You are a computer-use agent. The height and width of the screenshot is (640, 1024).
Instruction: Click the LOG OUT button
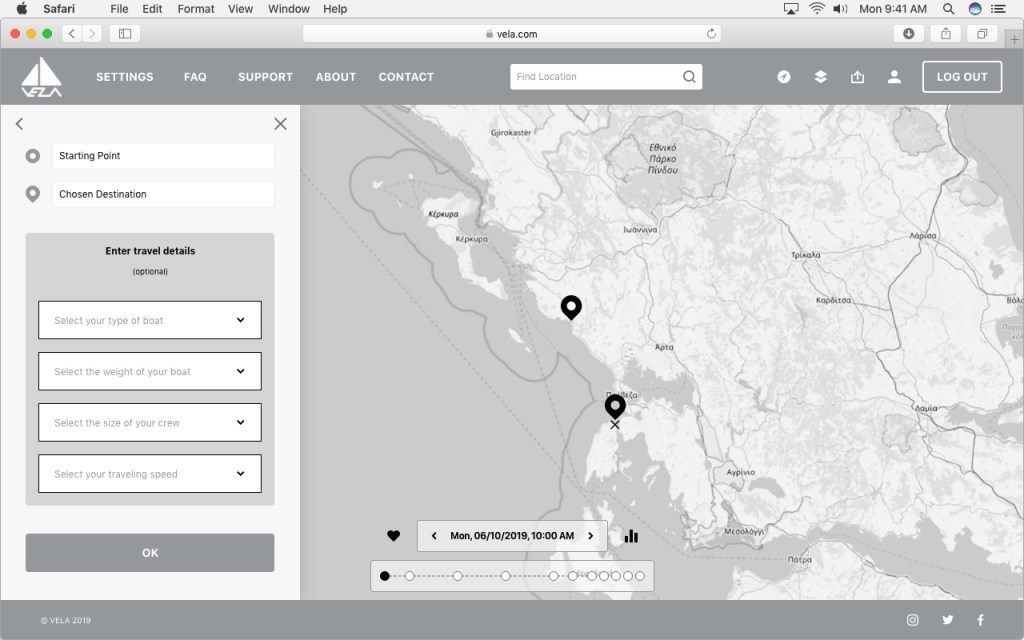coord(961,77)
